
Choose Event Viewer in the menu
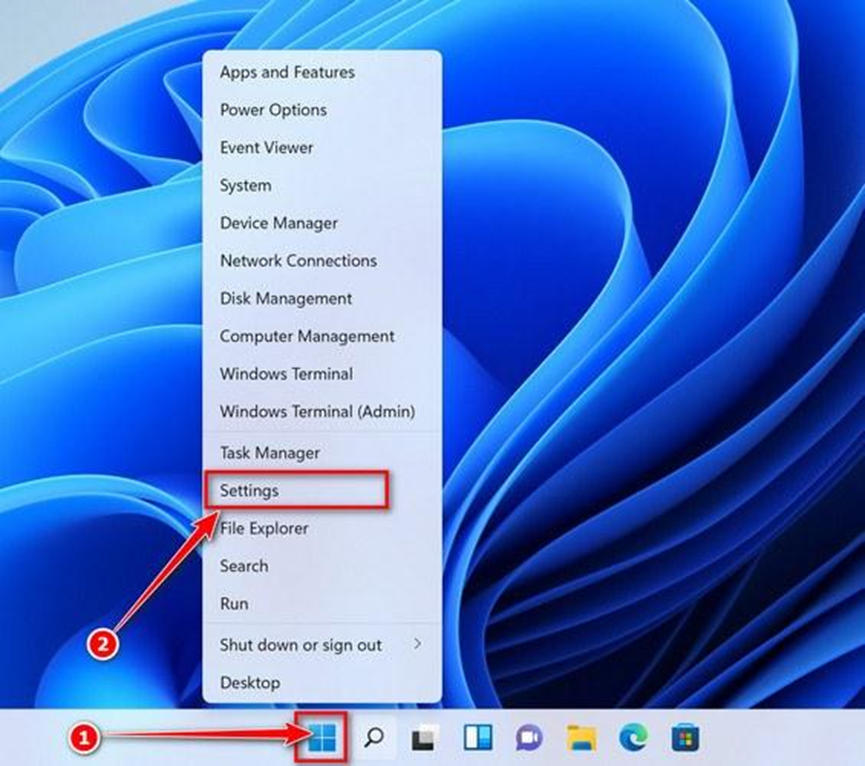[x=322, y=147]
